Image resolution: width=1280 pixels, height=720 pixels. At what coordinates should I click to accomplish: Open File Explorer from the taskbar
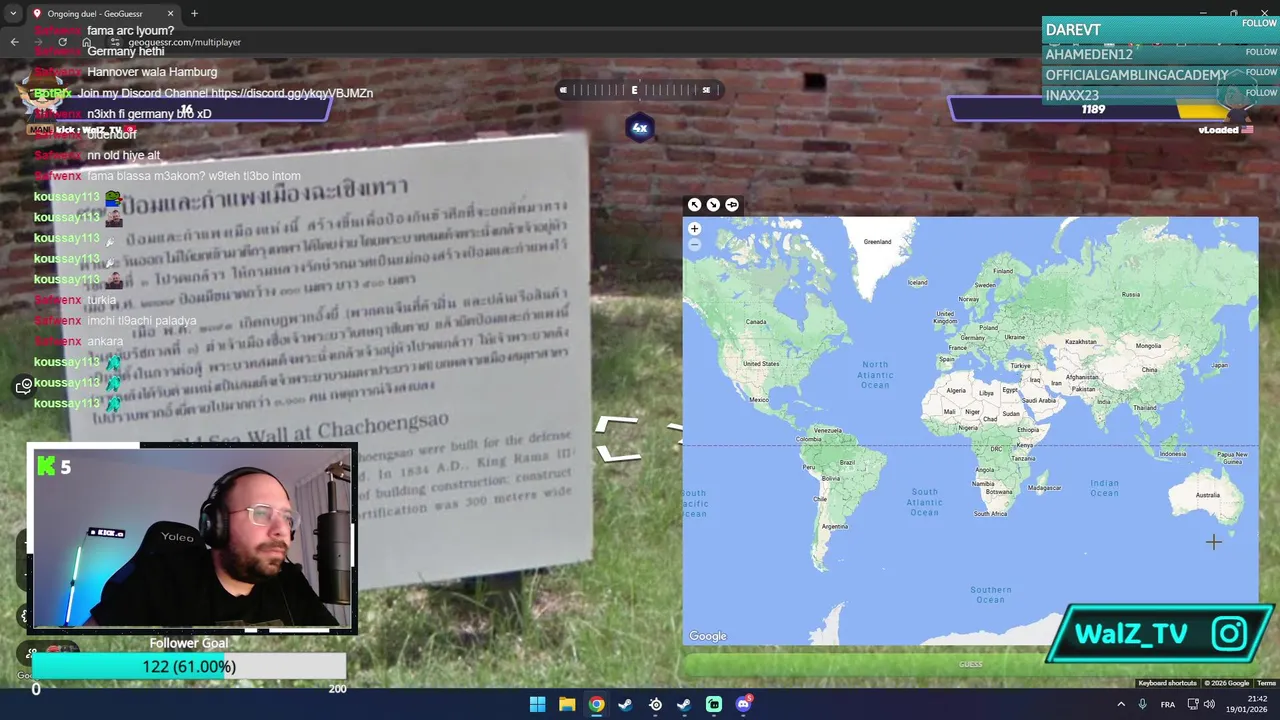(567, 704)
